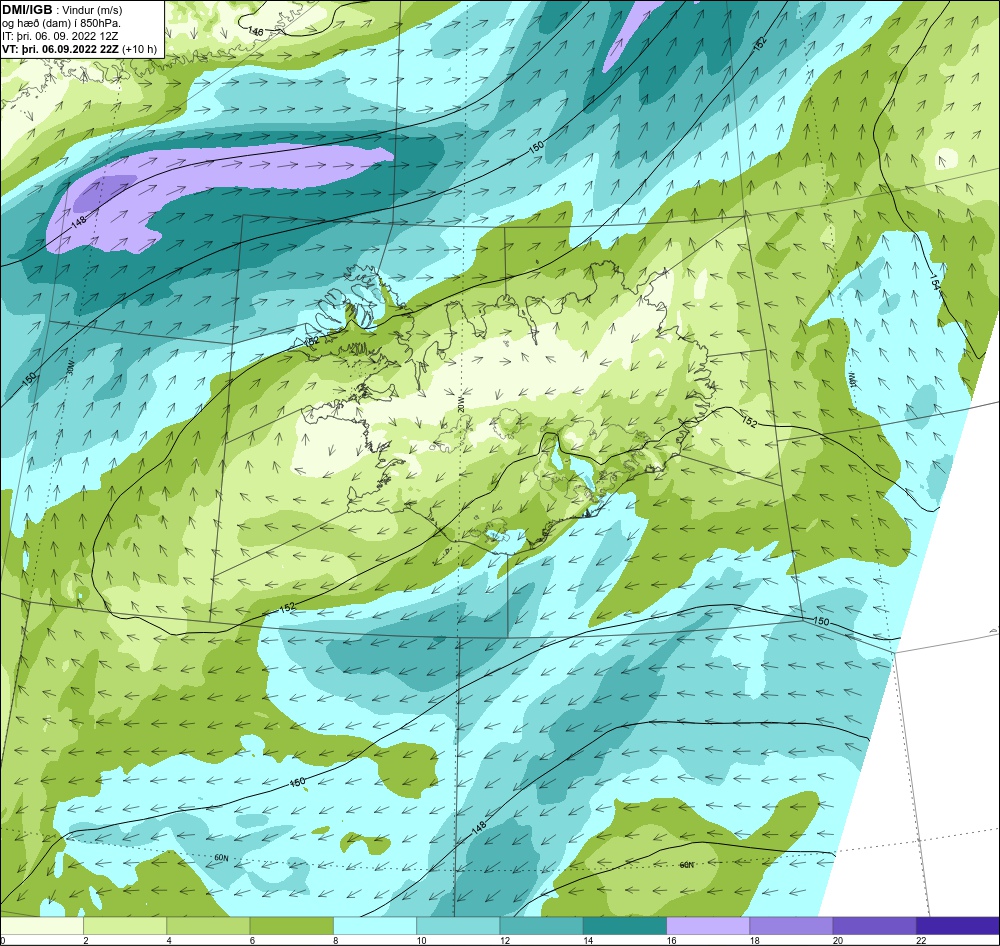
Task: Click the '30W' longitude label
Action: [70, 368]
